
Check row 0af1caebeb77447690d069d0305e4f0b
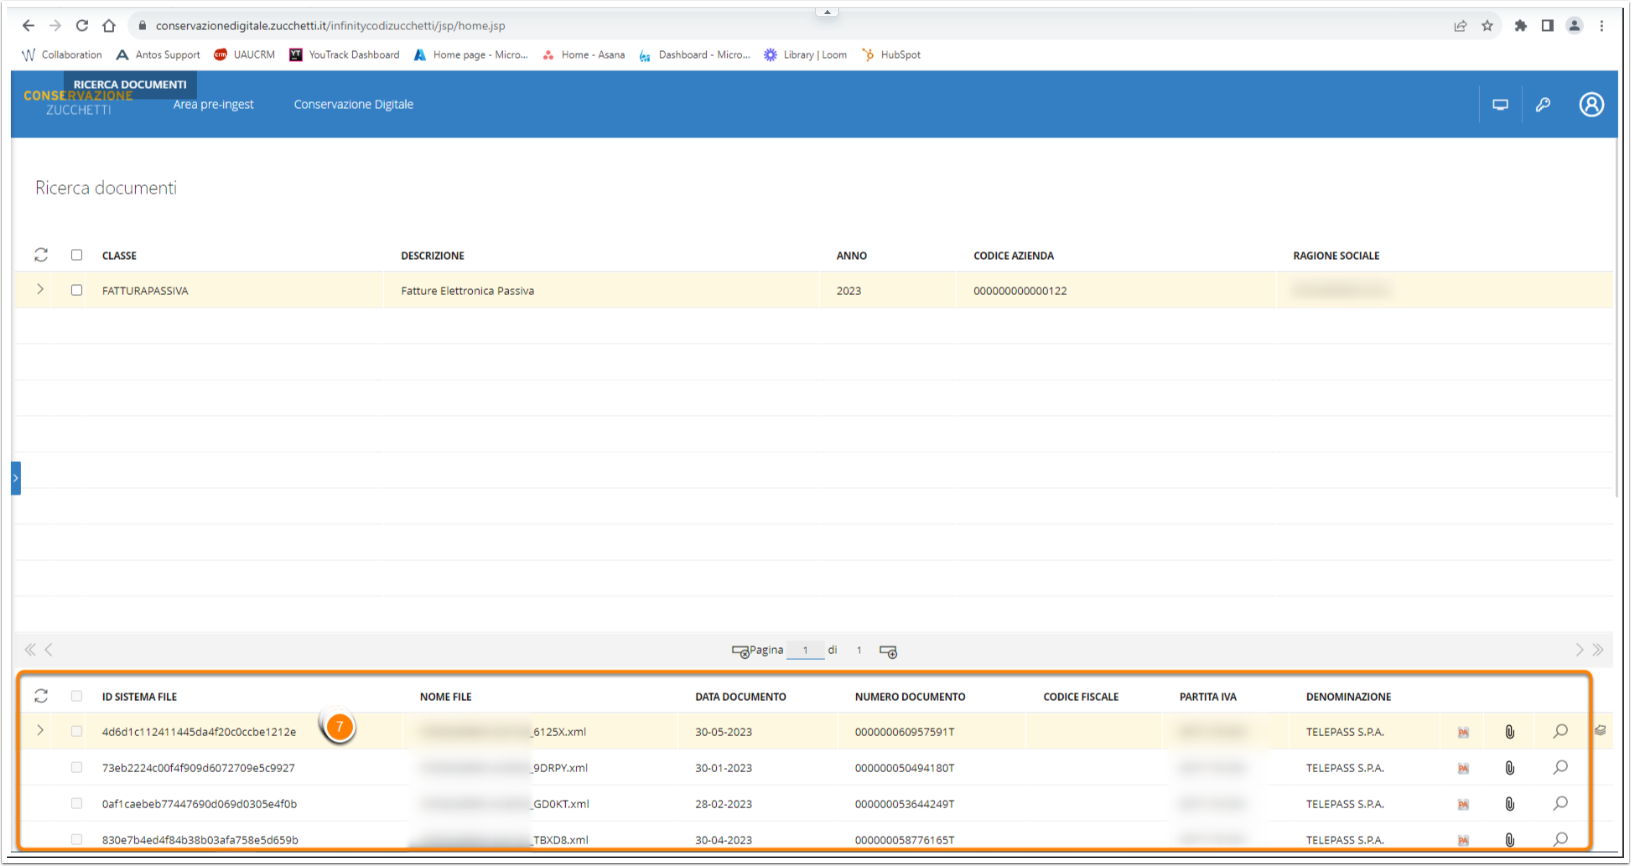[76, 804]
